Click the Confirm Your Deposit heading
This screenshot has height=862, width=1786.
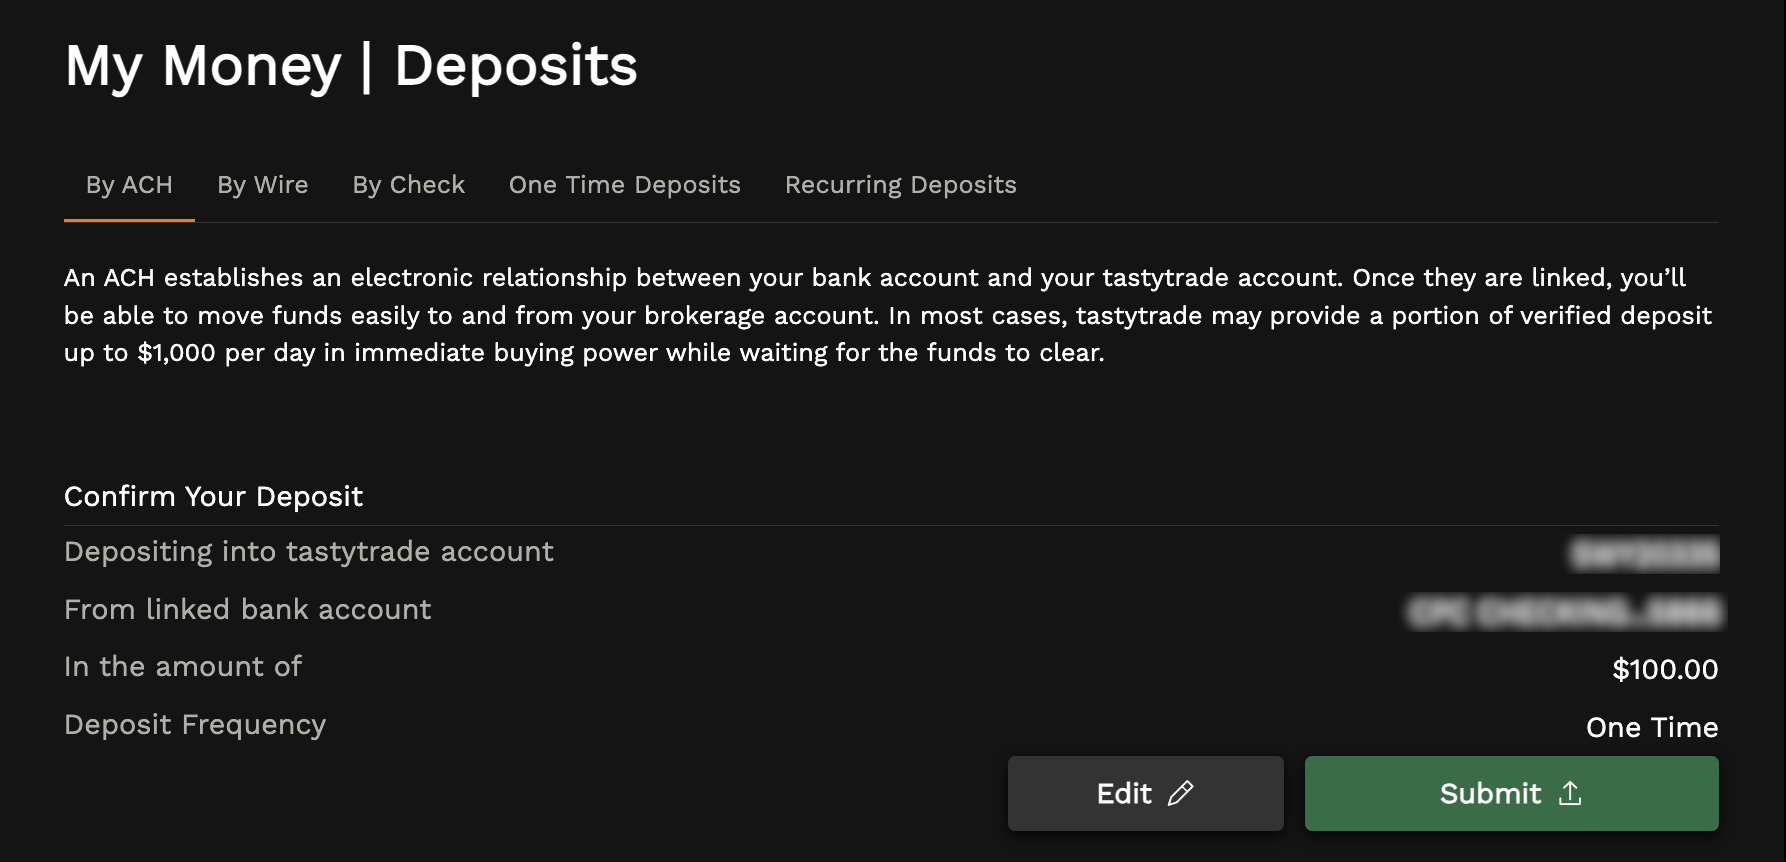213,496
